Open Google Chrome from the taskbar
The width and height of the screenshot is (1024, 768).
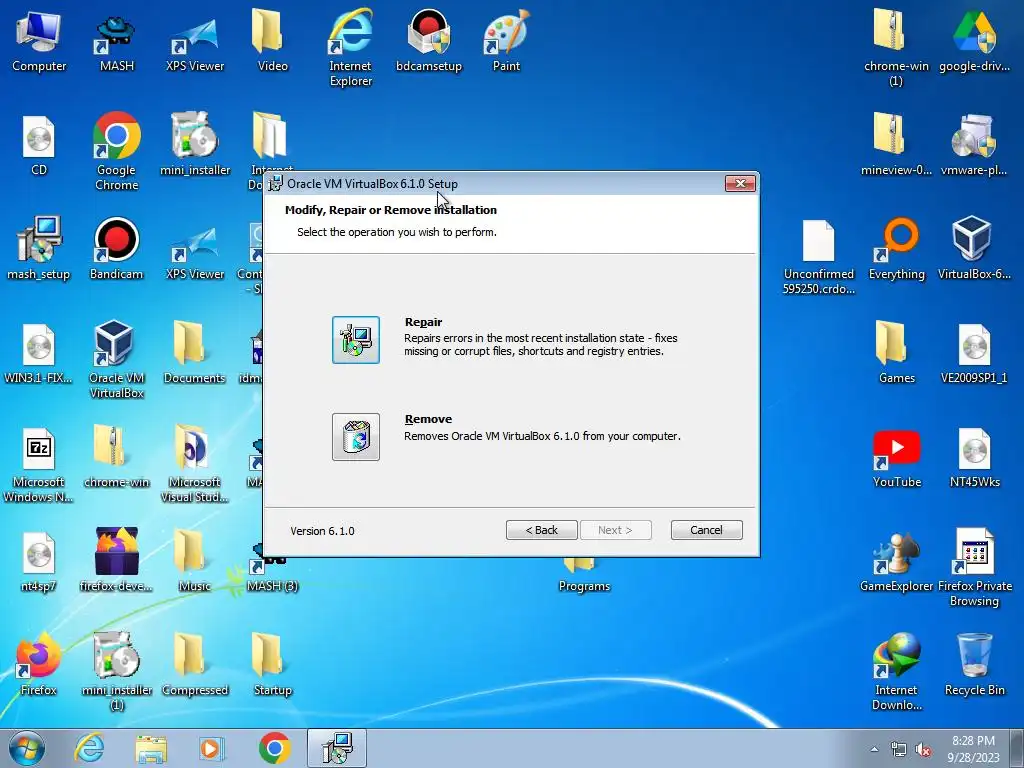pos(274,748)
